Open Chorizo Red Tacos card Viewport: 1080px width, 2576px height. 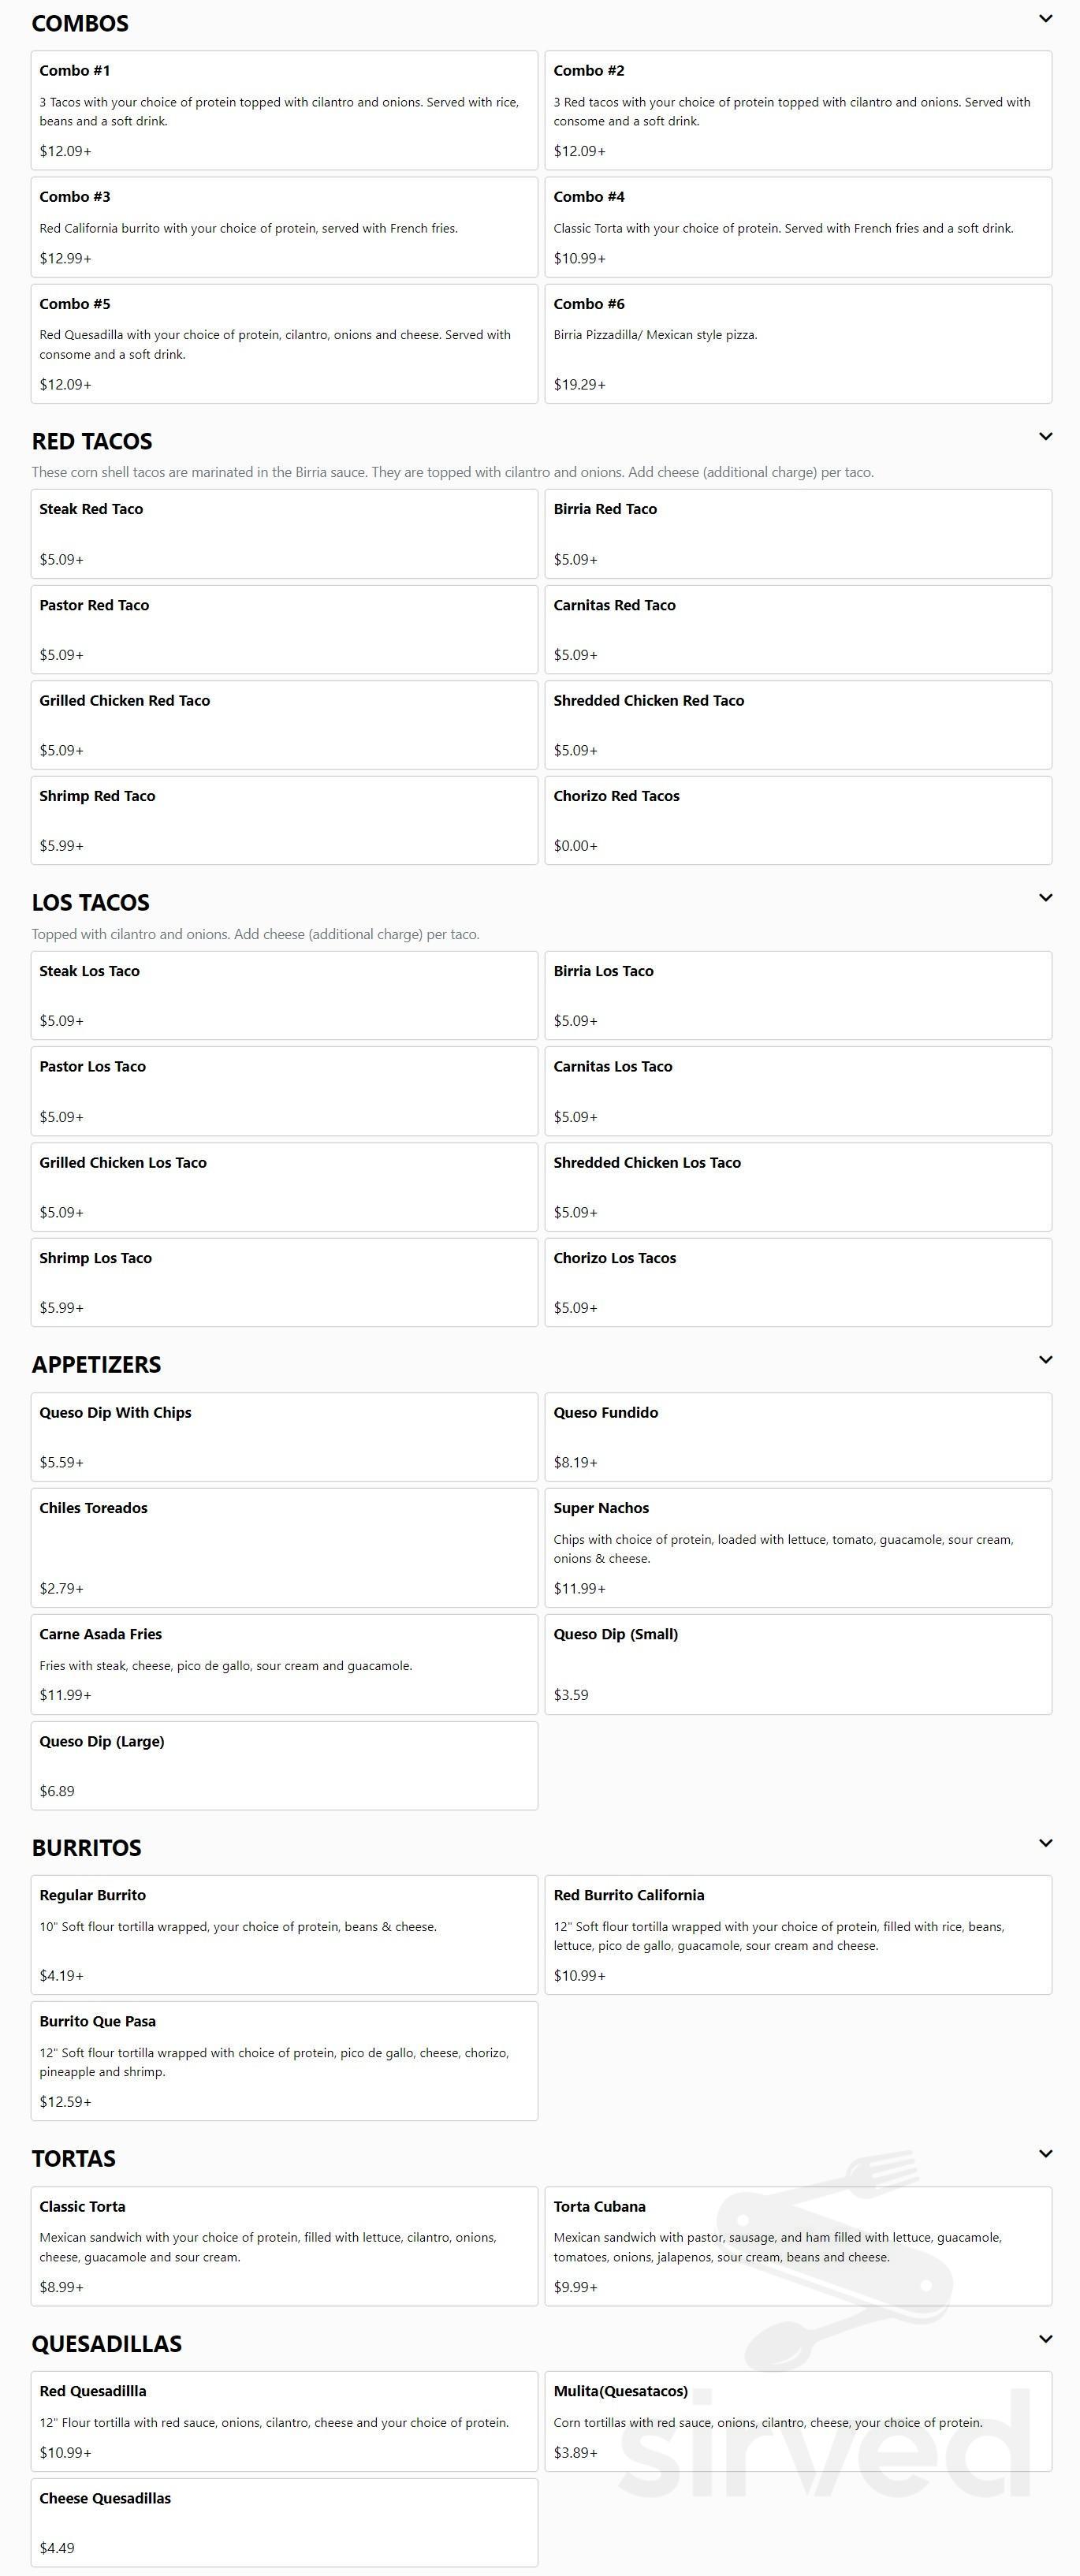[x=798, y=820]
